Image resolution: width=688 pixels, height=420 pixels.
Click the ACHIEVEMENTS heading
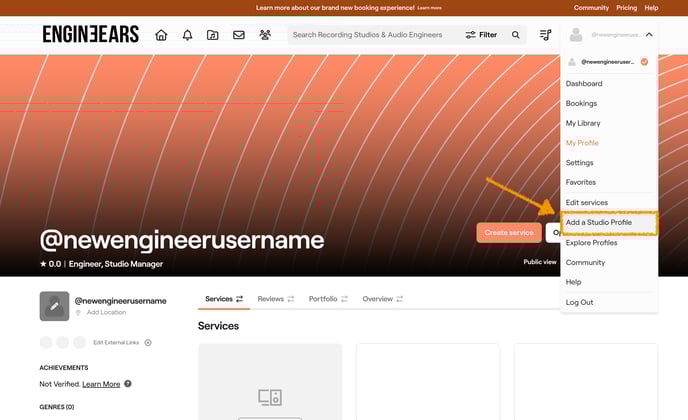point(64,368)
